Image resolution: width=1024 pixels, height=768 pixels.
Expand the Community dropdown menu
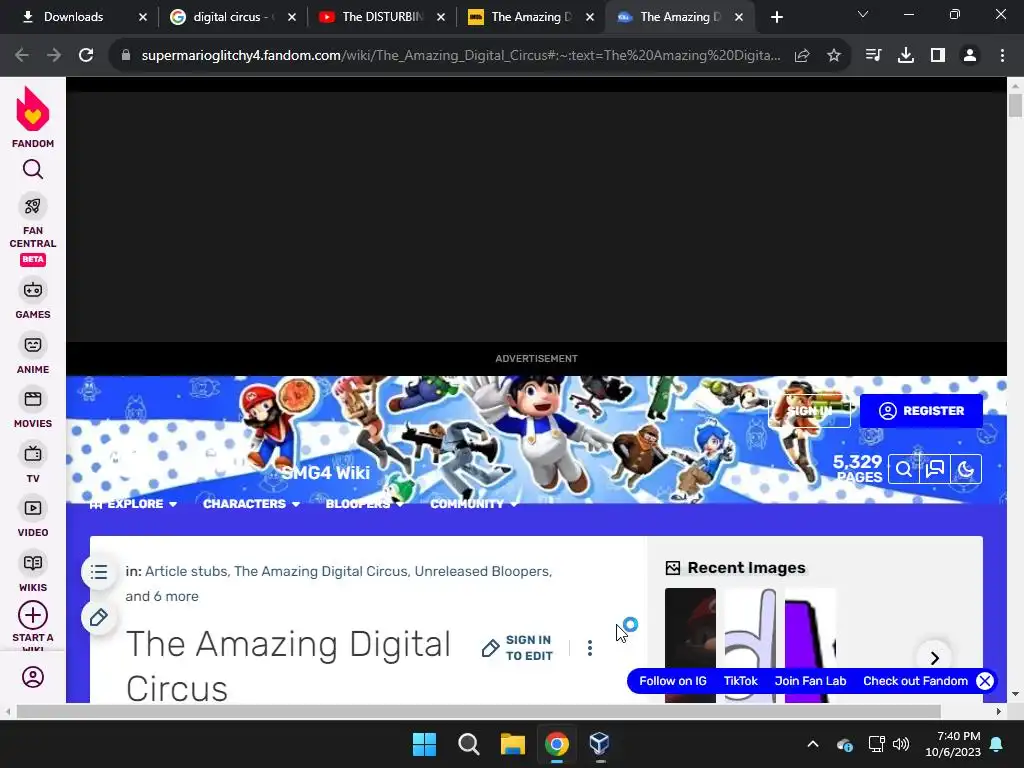[x=473, y=504]
